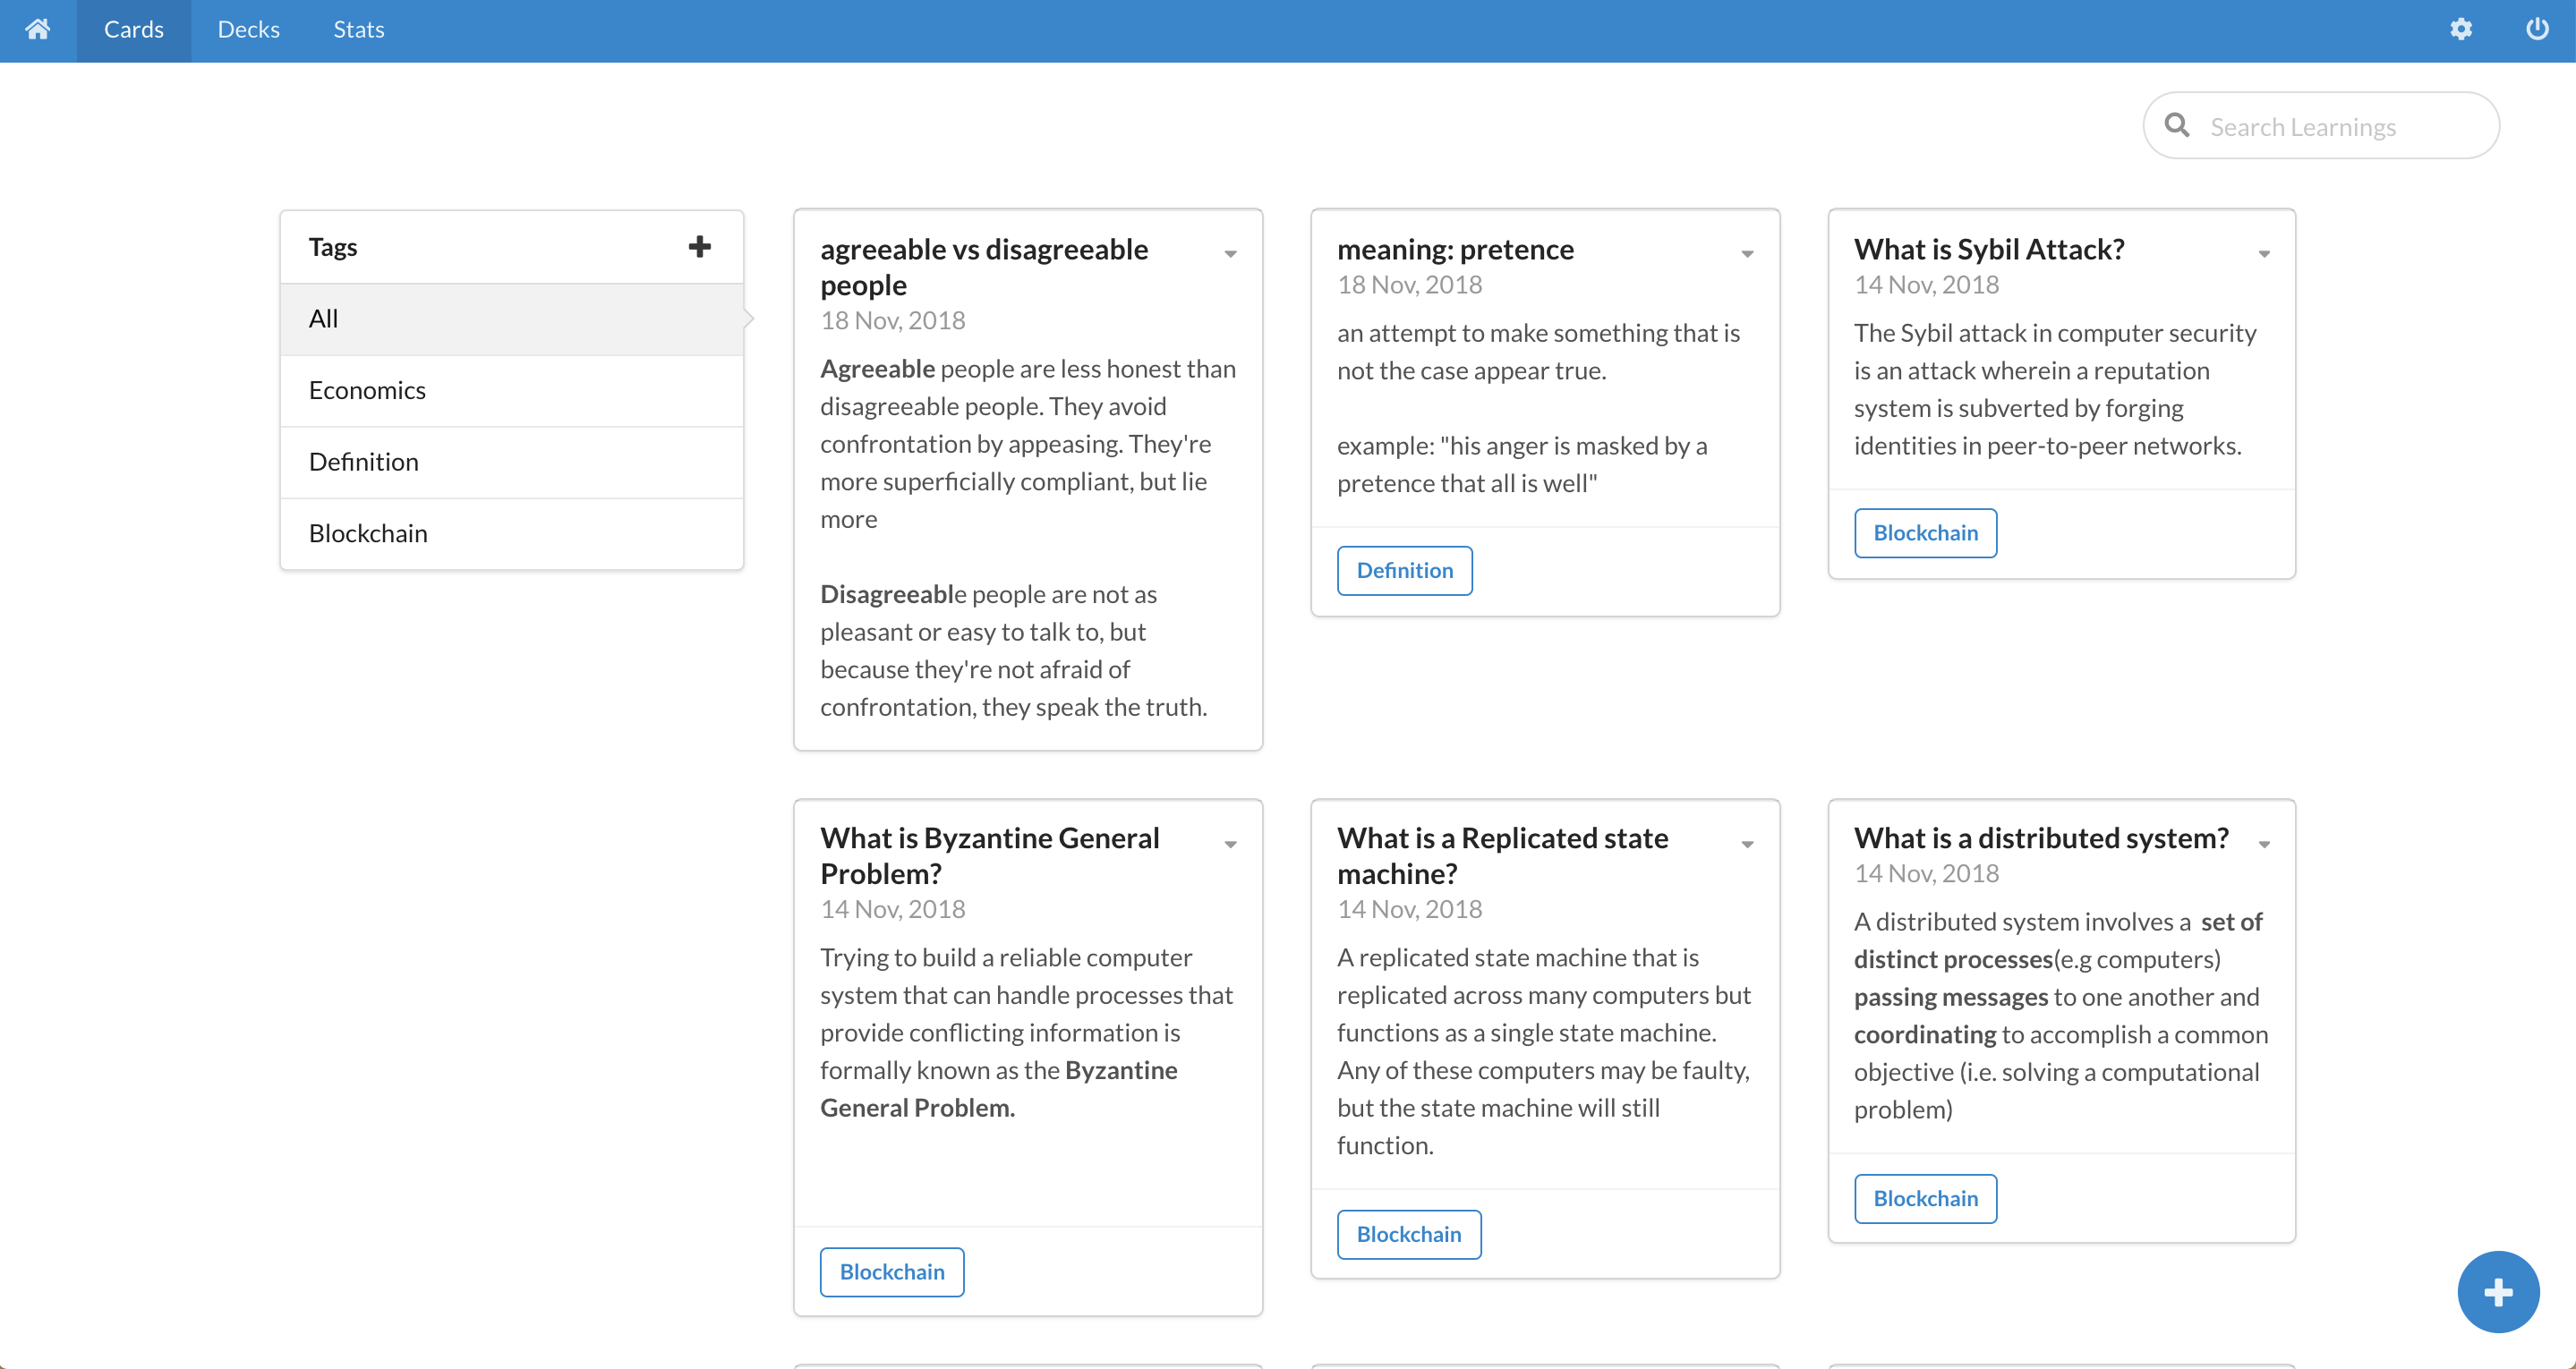
Task: Select the Blockchain tag in sidebar
Action: tap(368, 533)
